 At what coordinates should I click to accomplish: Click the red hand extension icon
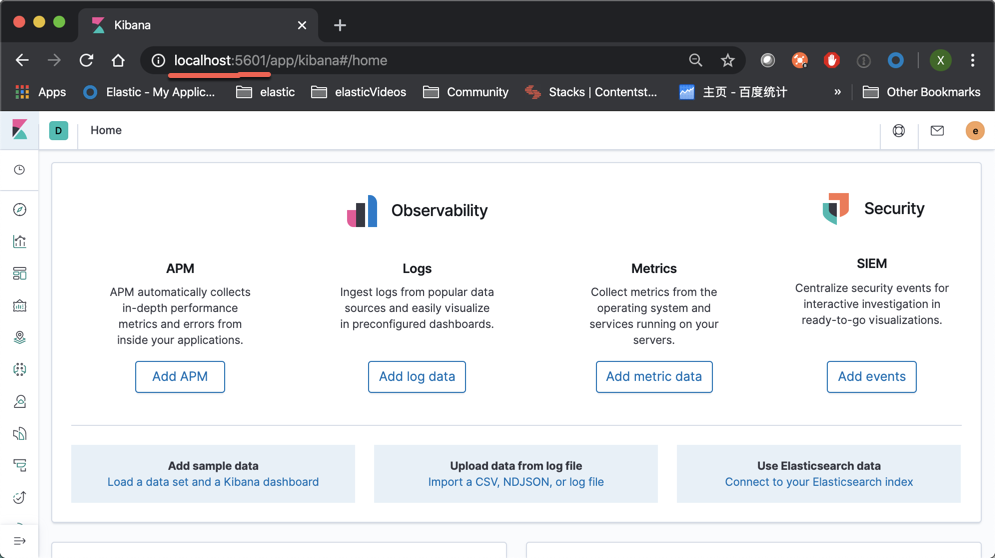pos(831,60)
